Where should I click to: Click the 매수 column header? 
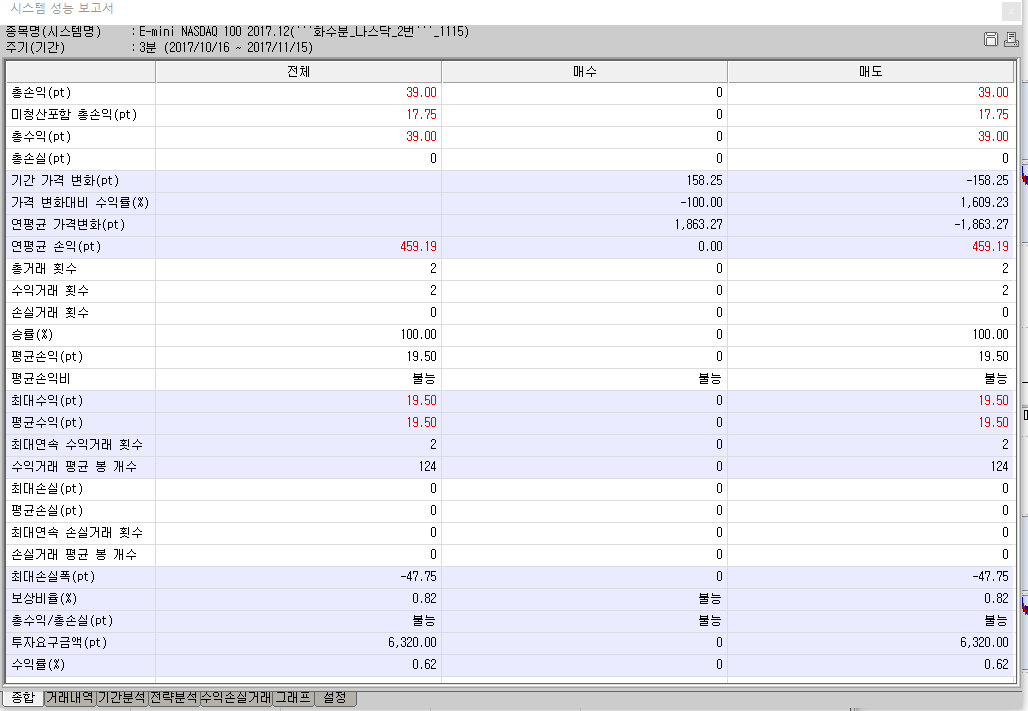coord(584,72)
